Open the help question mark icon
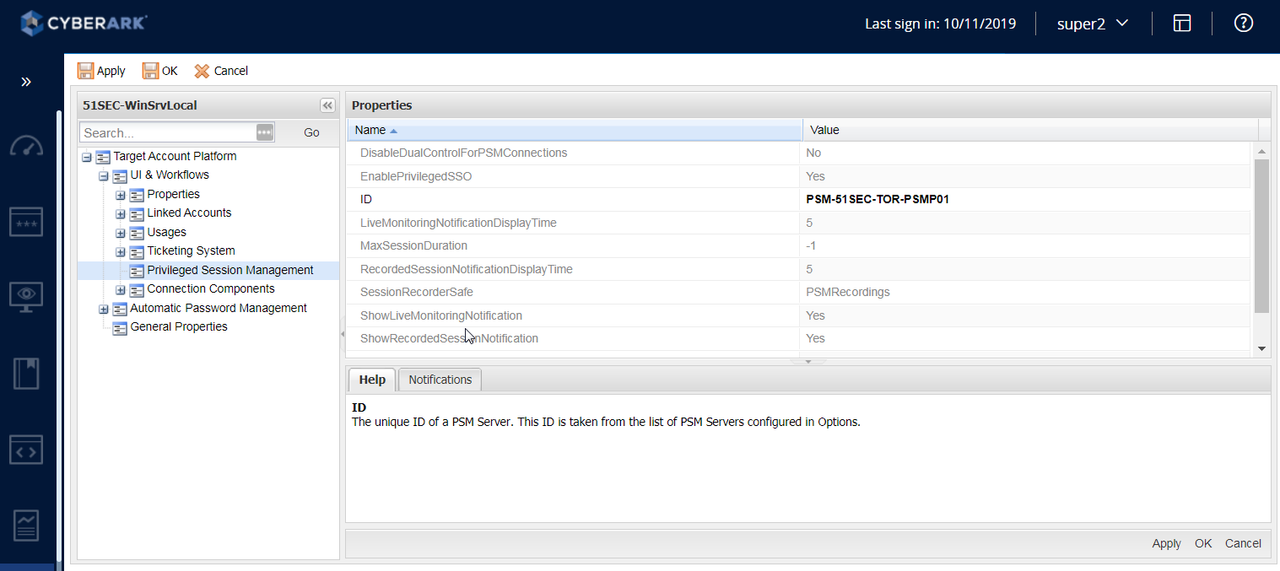The width and height of the screenshot is (1280, 571). 1243,23
